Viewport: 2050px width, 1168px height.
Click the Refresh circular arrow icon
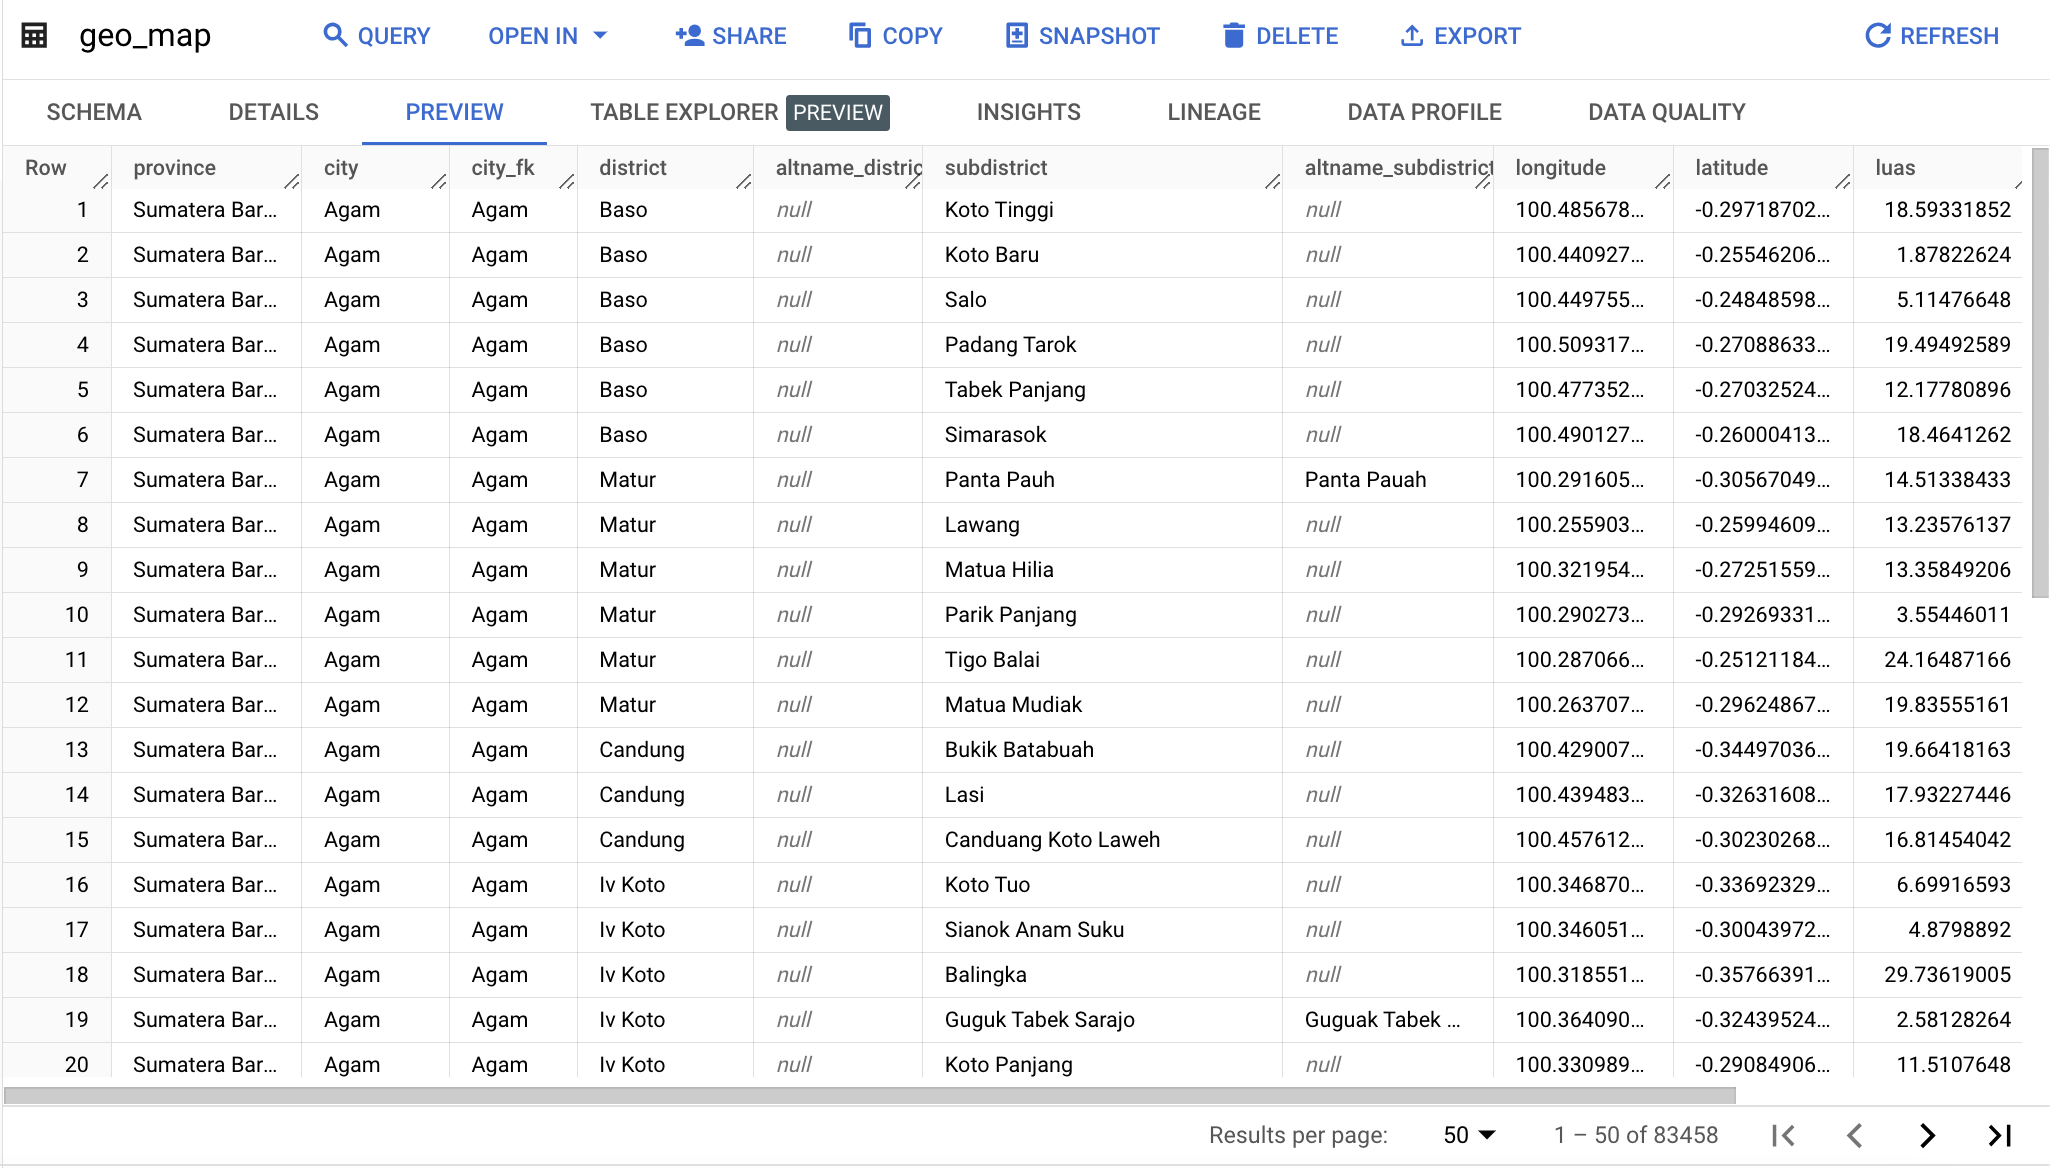click(x=1878, y=36)
